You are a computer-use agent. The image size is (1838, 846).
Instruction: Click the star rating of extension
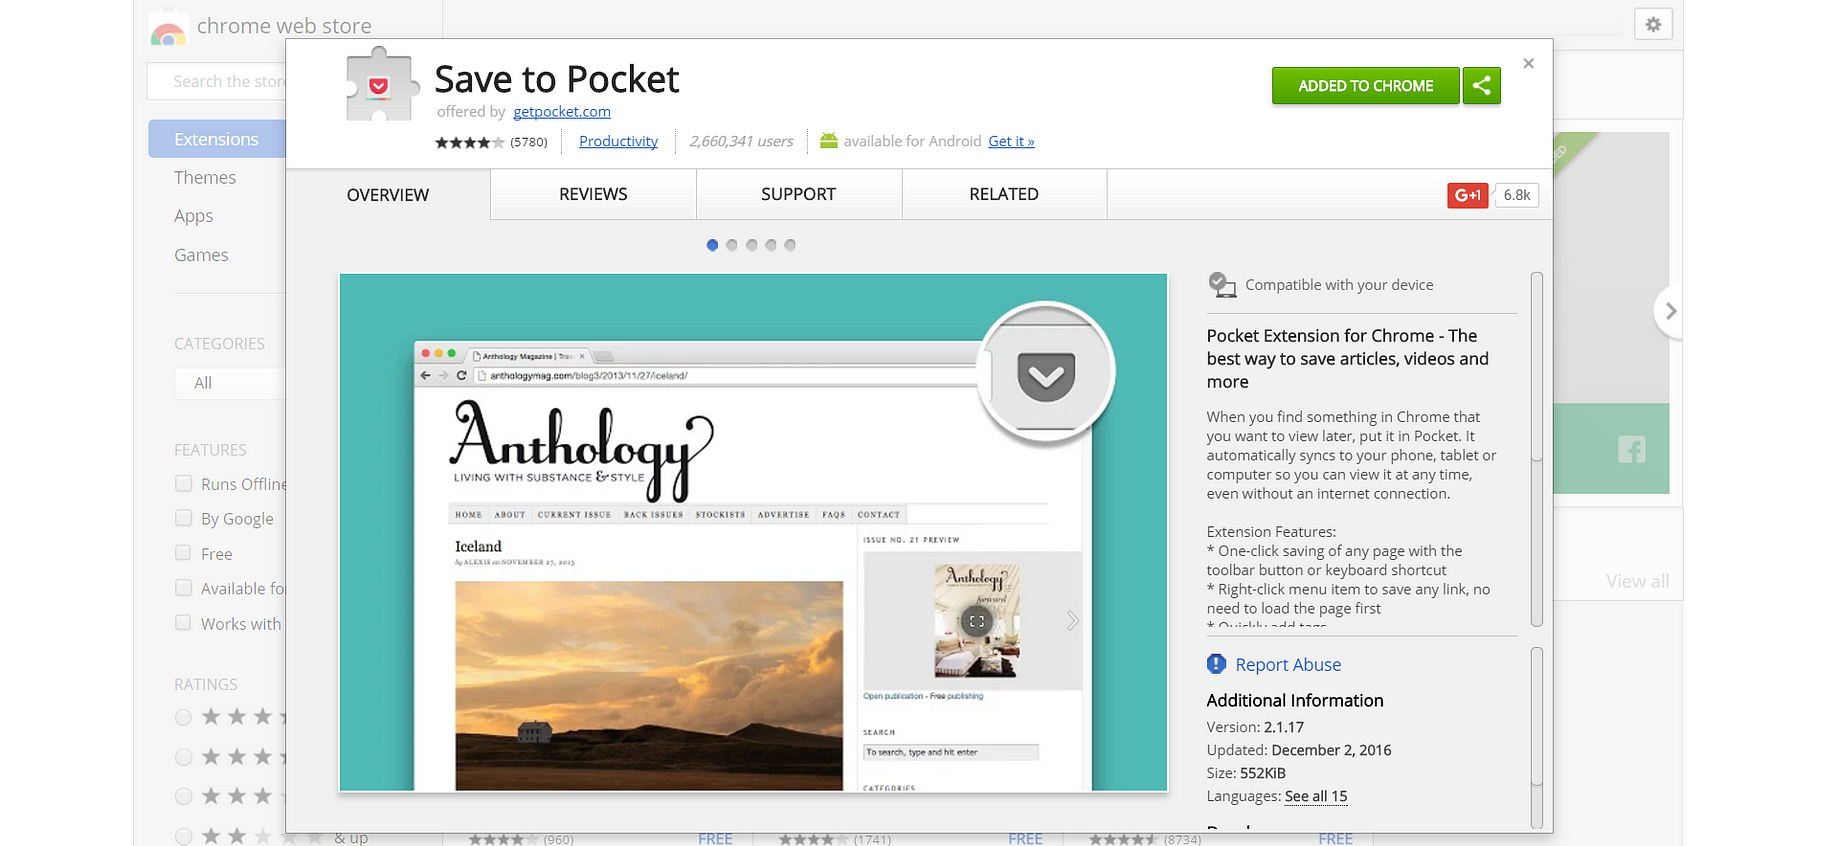(x=469, y=142)
